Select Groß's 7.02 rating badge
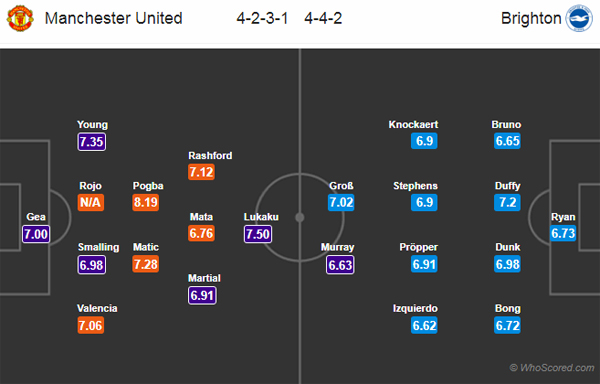The width and height of the screenshot is (600, 384). coord(341,202)
